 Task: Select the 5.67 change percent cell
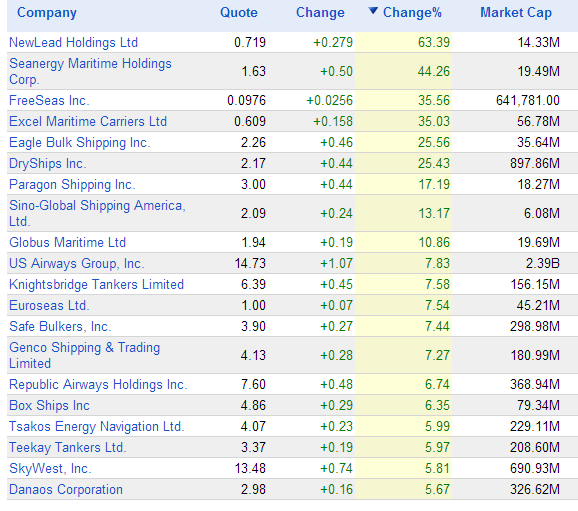tap(437, 489)
